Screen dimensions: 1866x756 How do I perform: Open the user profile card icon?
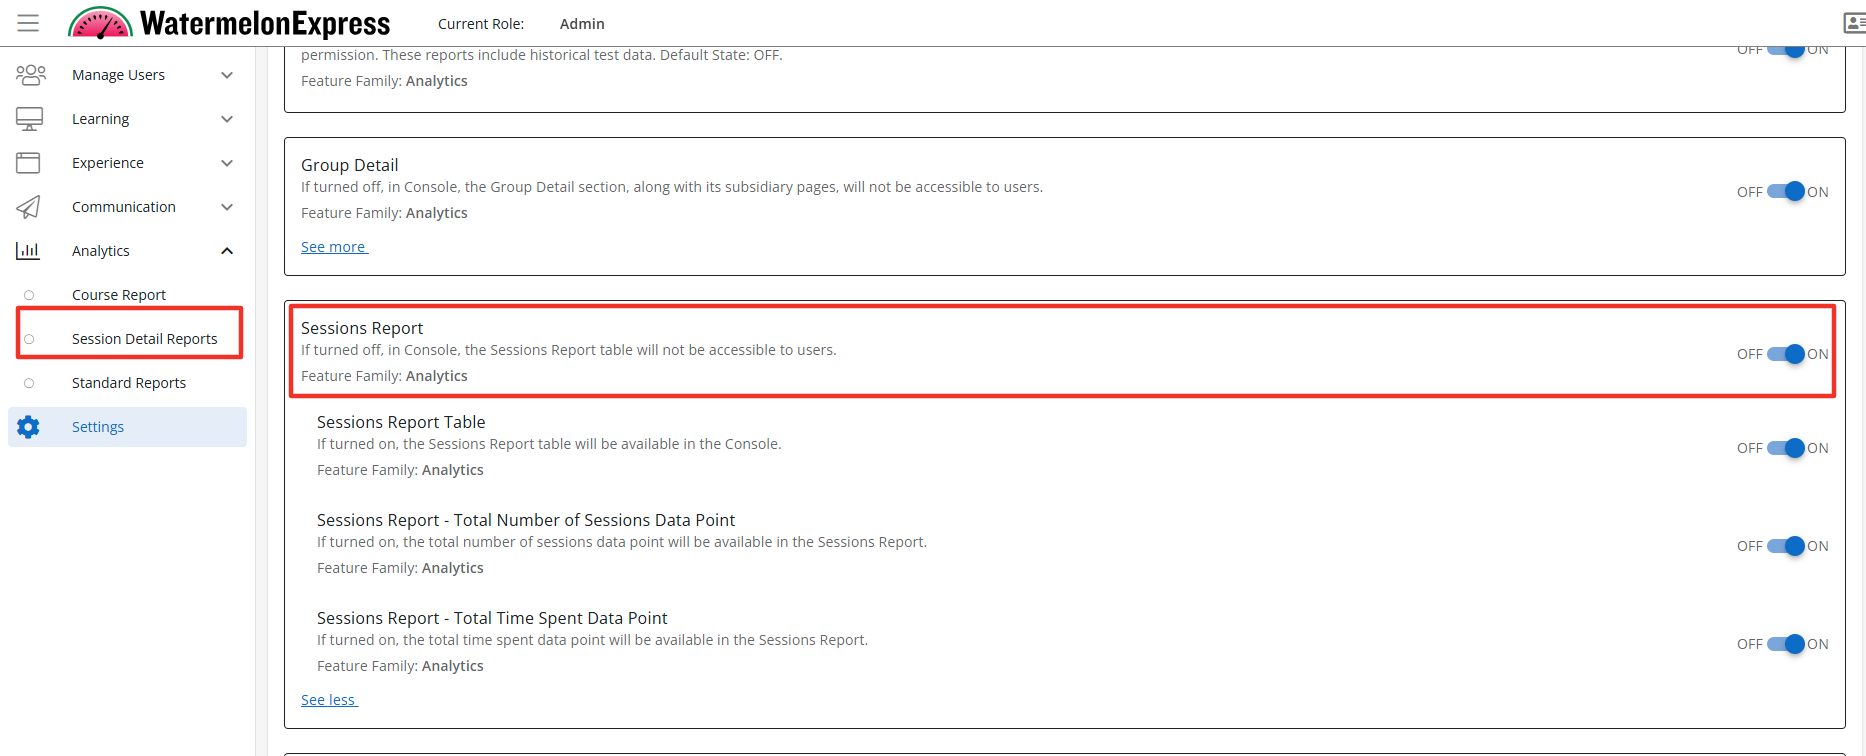pyautogui.click(x=1854, y=23)
